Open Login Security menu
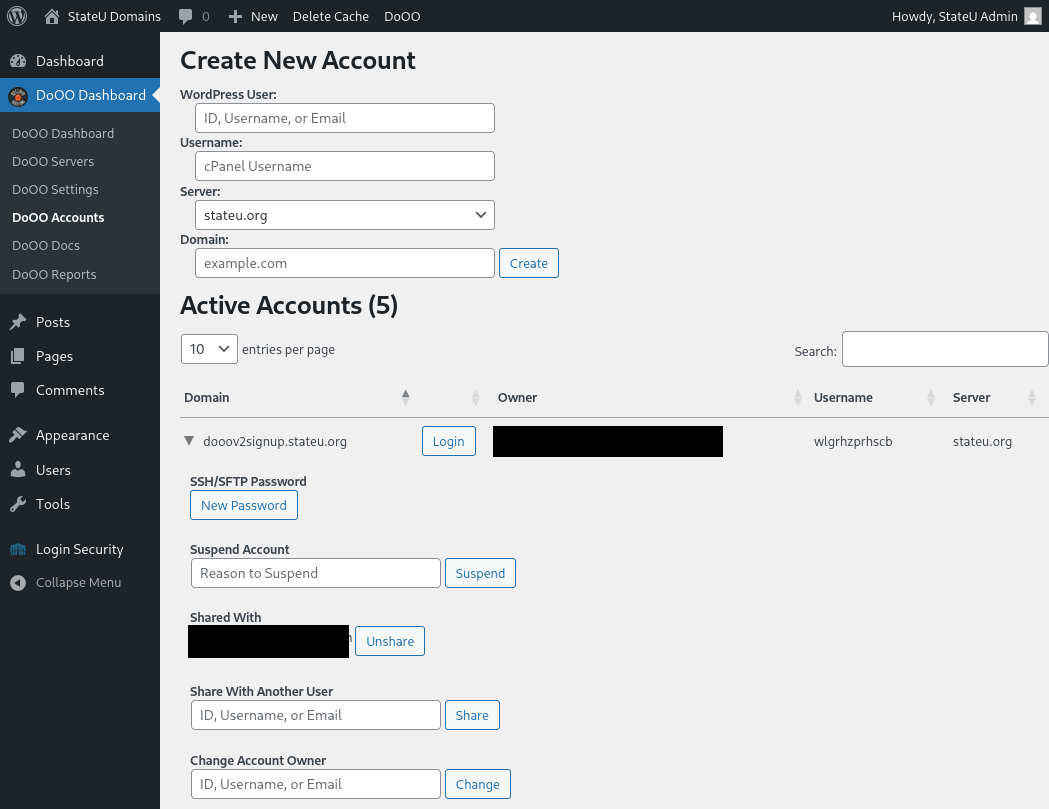 [x=80, y=549]
